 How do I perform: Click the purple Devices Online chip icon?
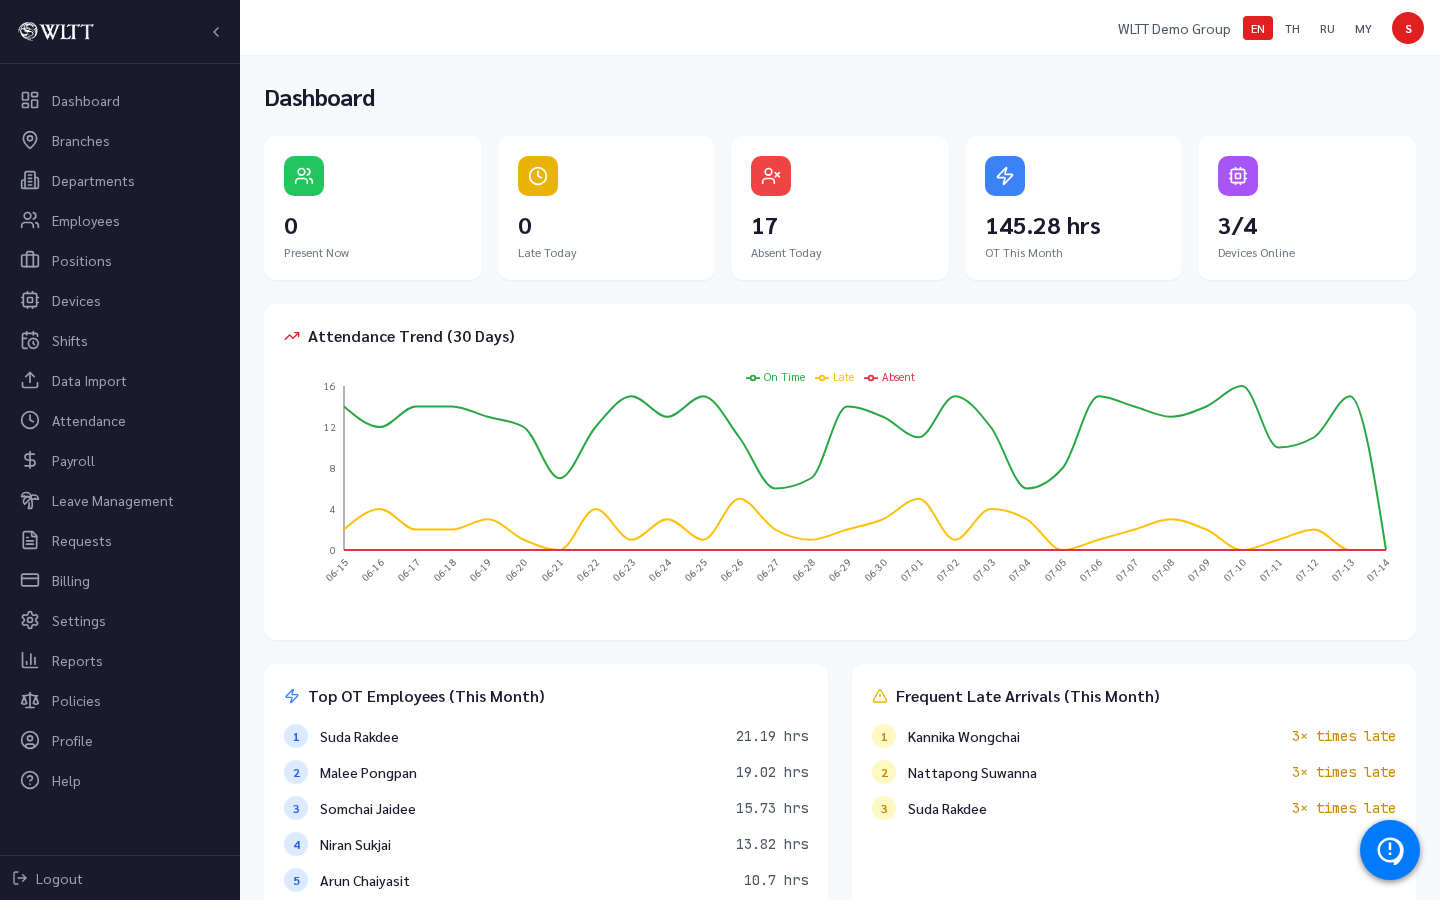click(1238, 176)
